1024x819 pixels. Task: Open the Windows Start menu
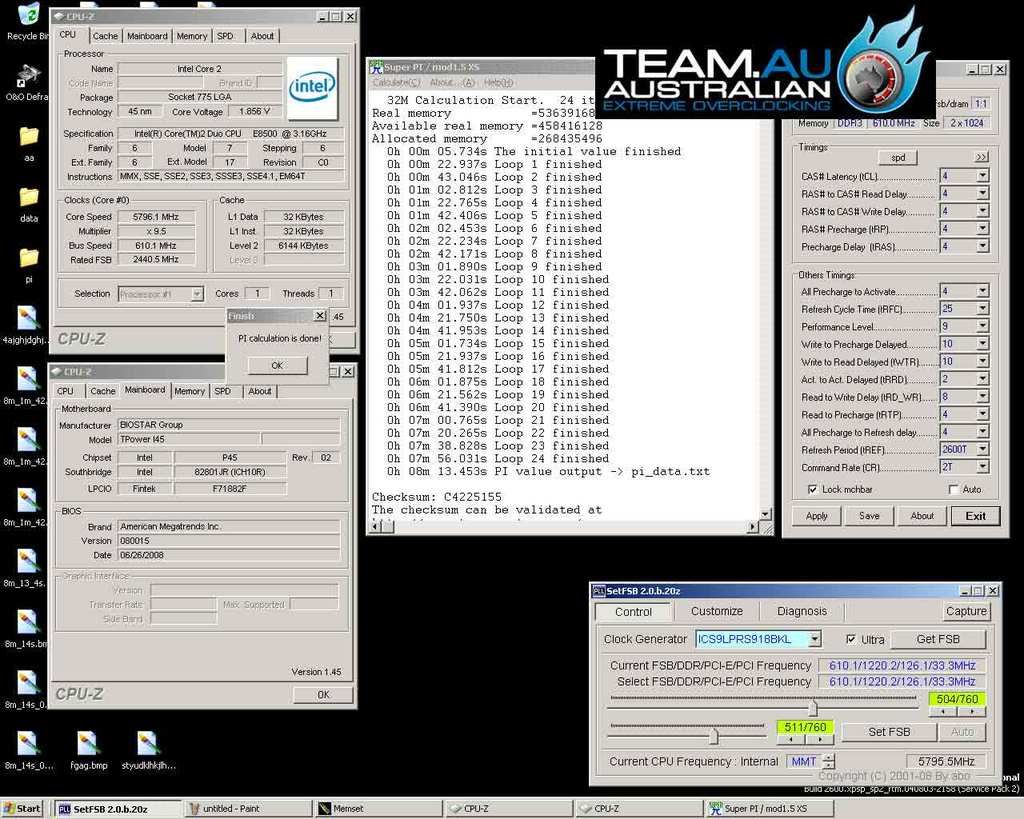tap(22, 809)
